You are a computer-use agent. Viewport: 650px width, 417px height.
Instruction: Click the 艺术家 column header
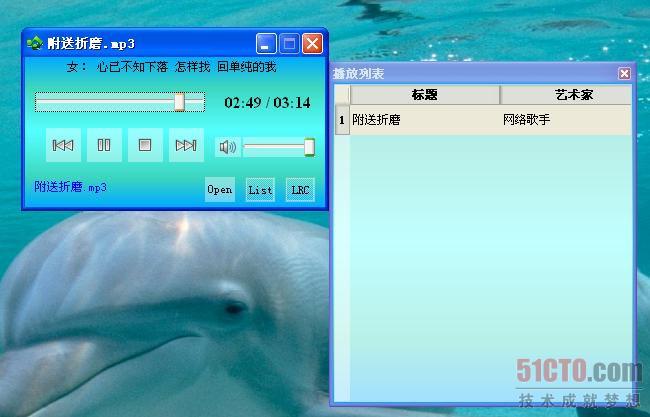pyautogui.click(x=566, y=95)
